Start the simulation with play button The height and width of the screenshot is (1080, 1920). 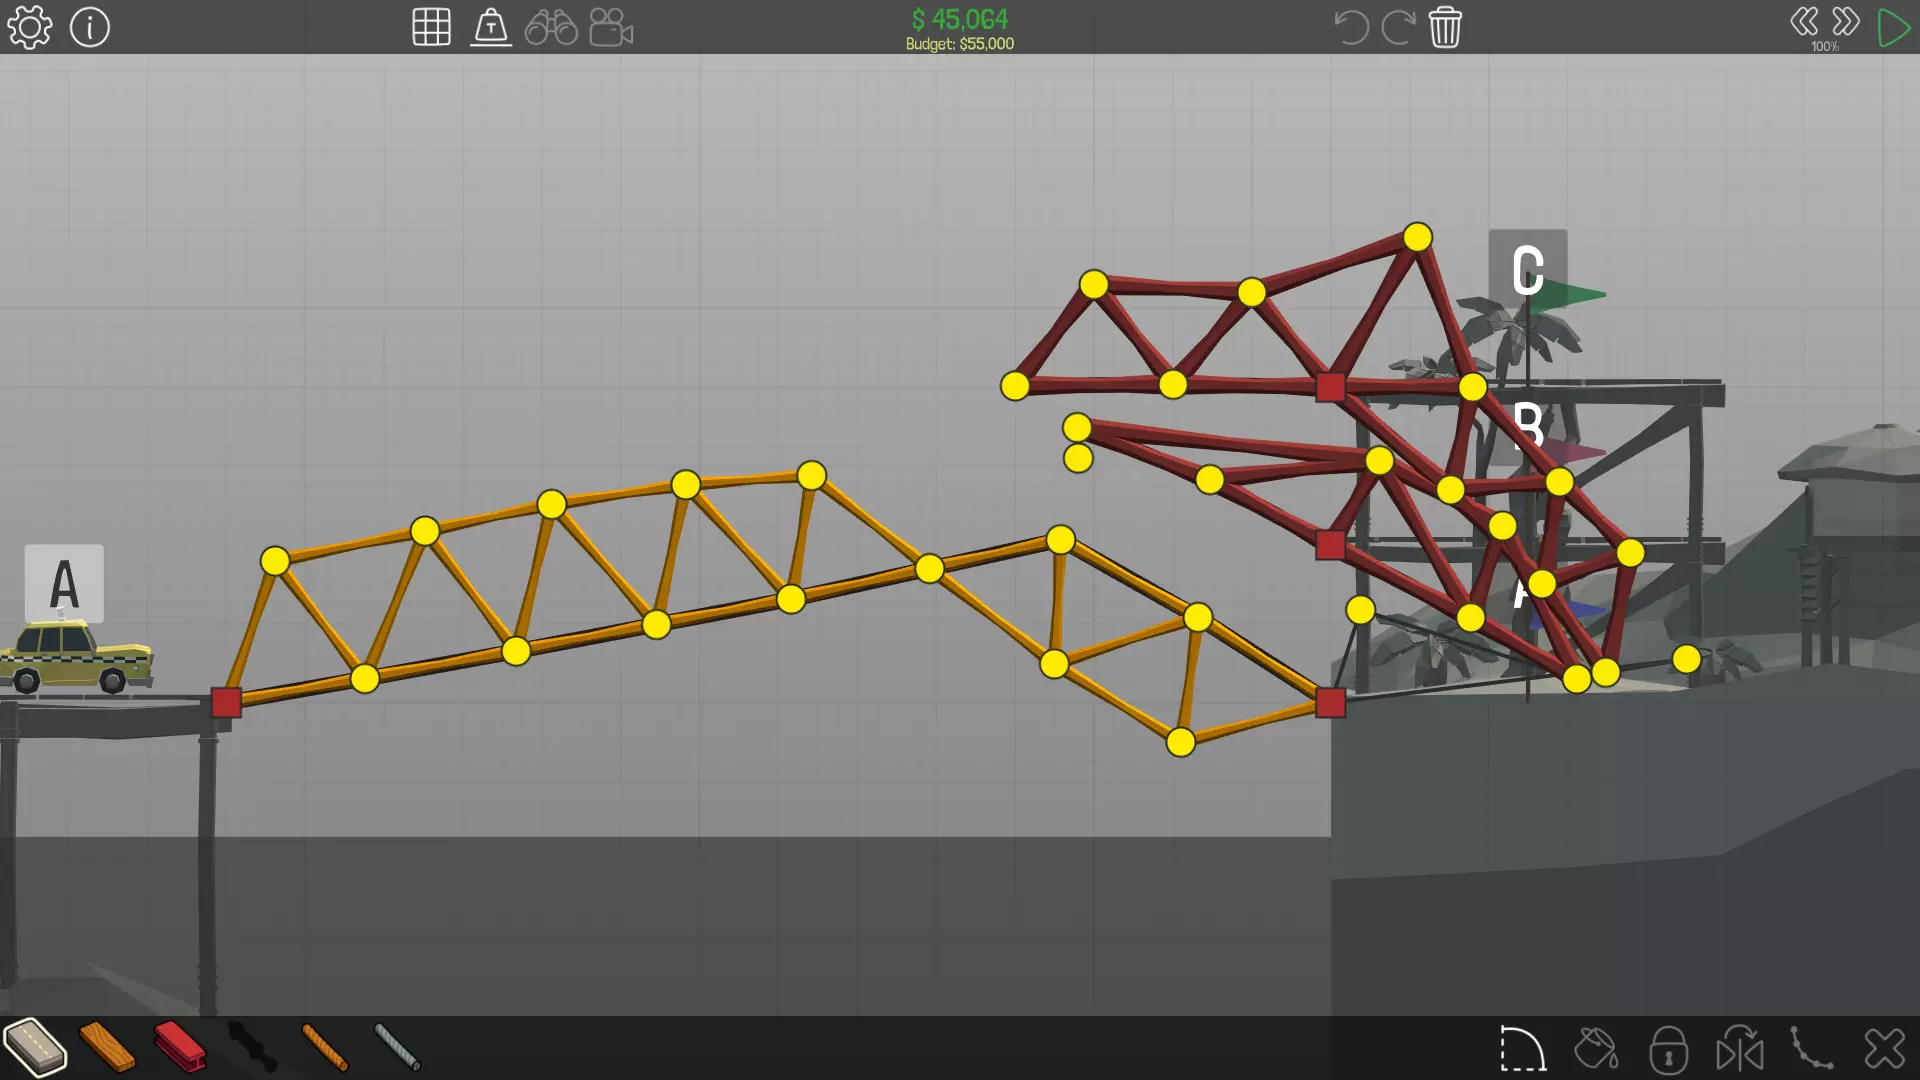point(1893,27)
